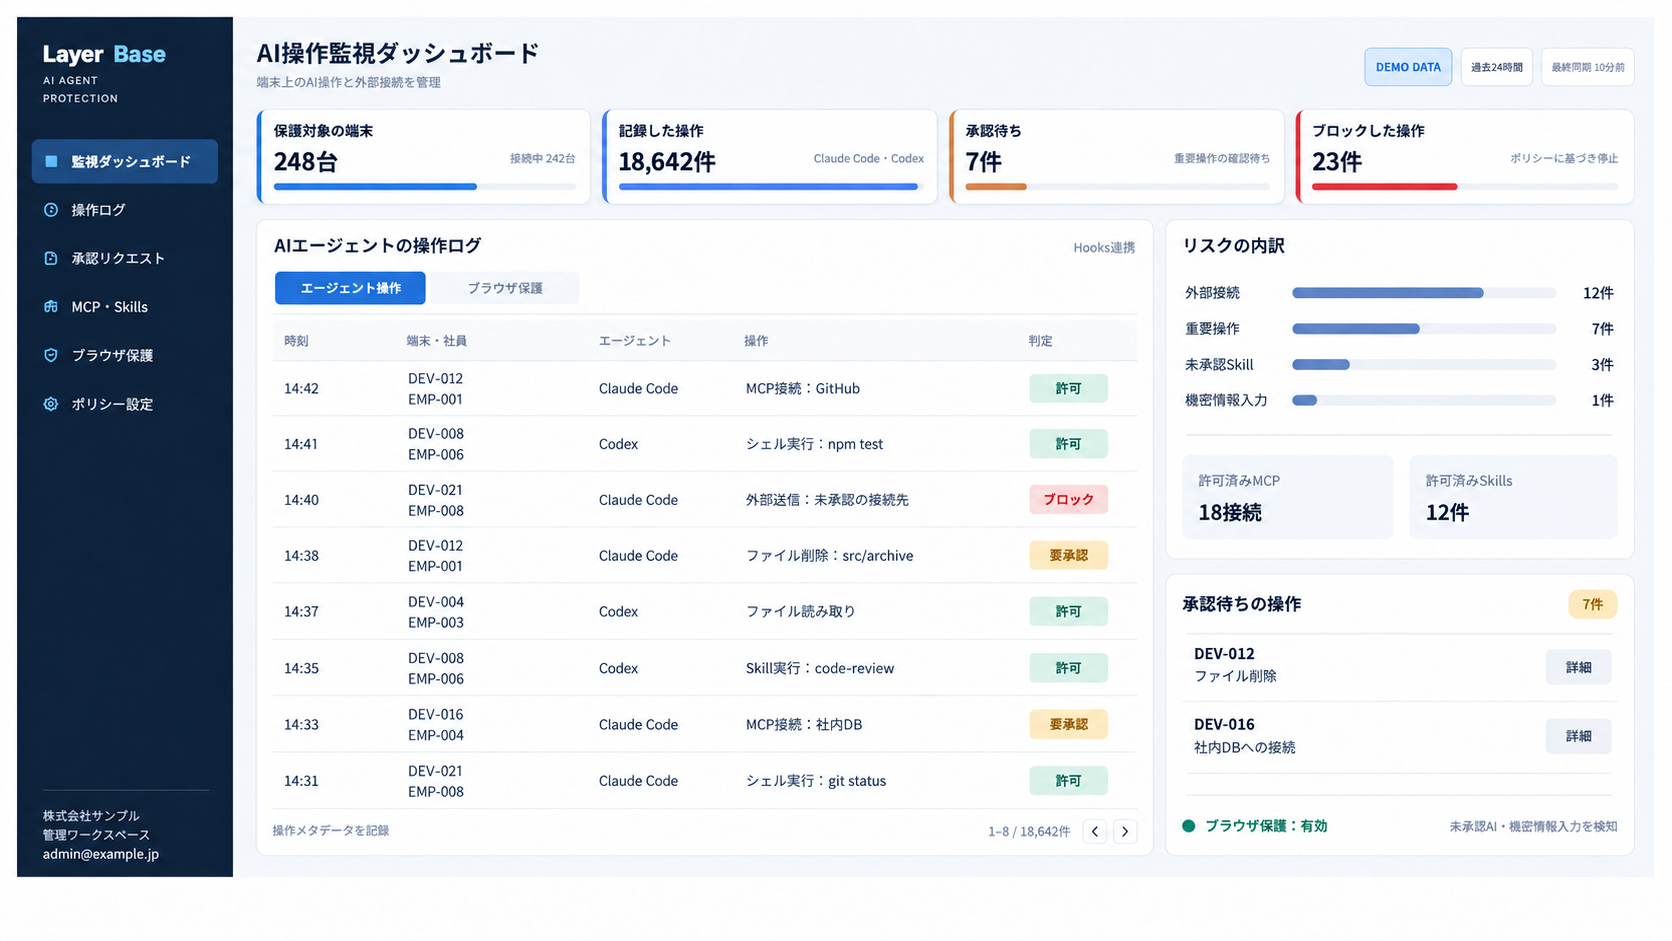Switch to the エージェント操作 tab
Viewport: 1672px width, 941px height.
click(350, 288)
